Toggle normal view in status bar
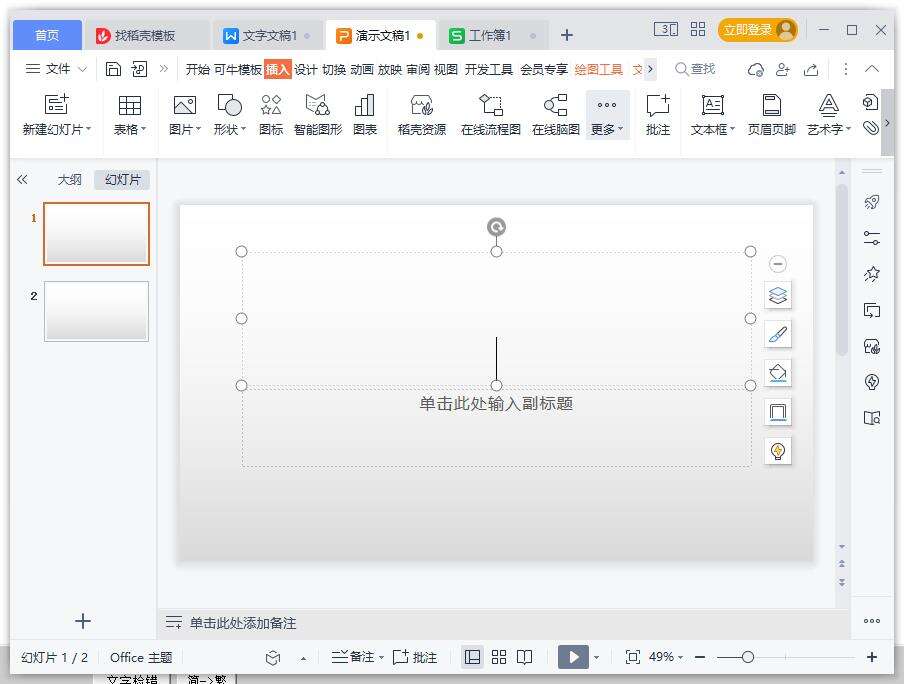904x684 pixels. (x=472, y=657)
